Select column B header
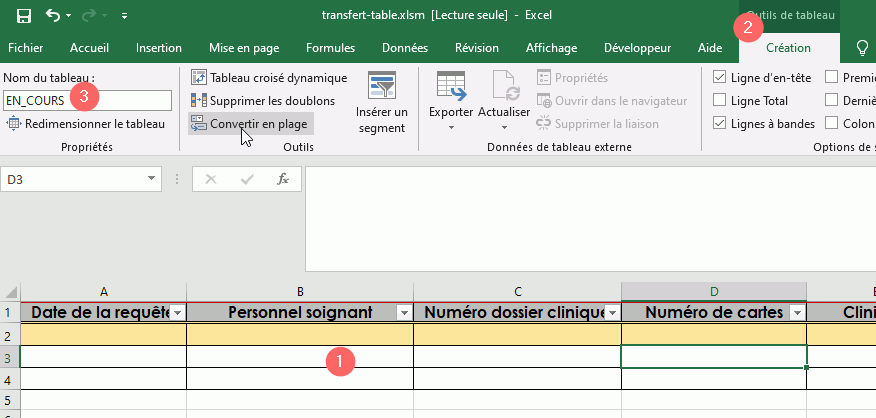 tap(300, 291)
